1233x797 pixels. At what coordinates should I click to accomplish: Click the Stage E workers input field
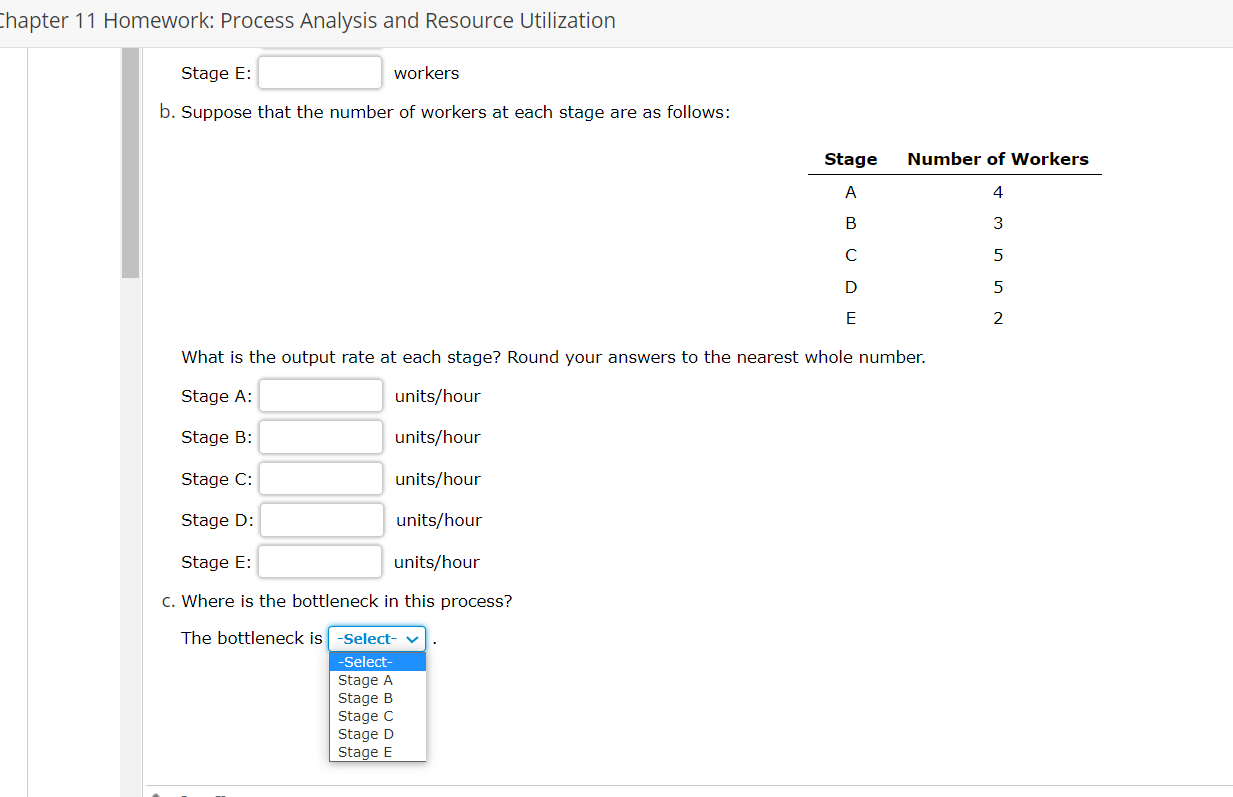click(x=320, y=73)
